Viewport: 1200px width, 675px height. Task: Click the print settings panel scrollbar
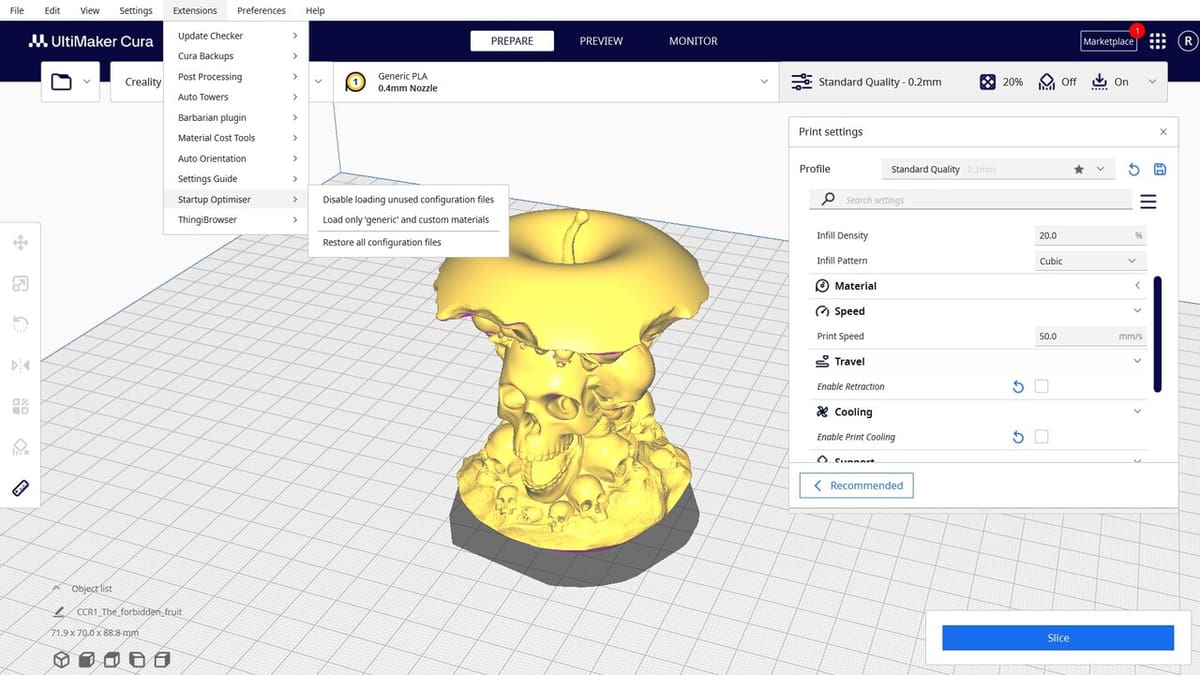(x=1158, y=334)
